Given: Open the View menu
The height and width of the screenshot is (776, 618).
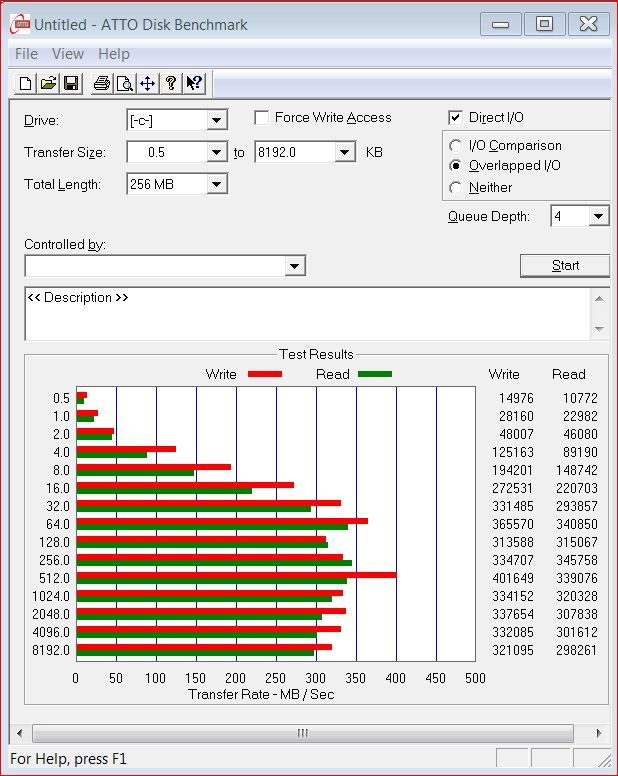Looking at the screenshot, I should coord(68,53).
